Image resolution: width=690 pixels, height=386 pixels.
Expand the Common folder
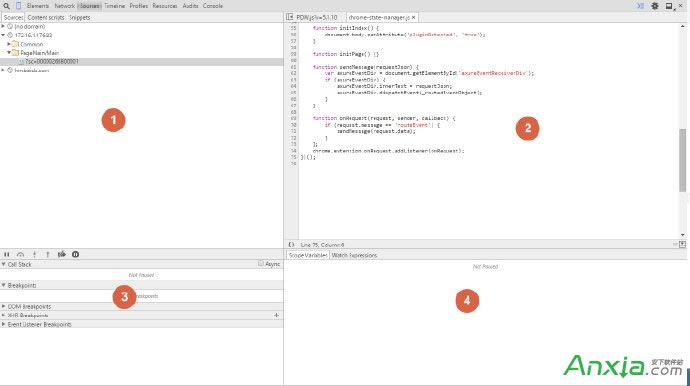pyautogui.click(x=9, y=44)
